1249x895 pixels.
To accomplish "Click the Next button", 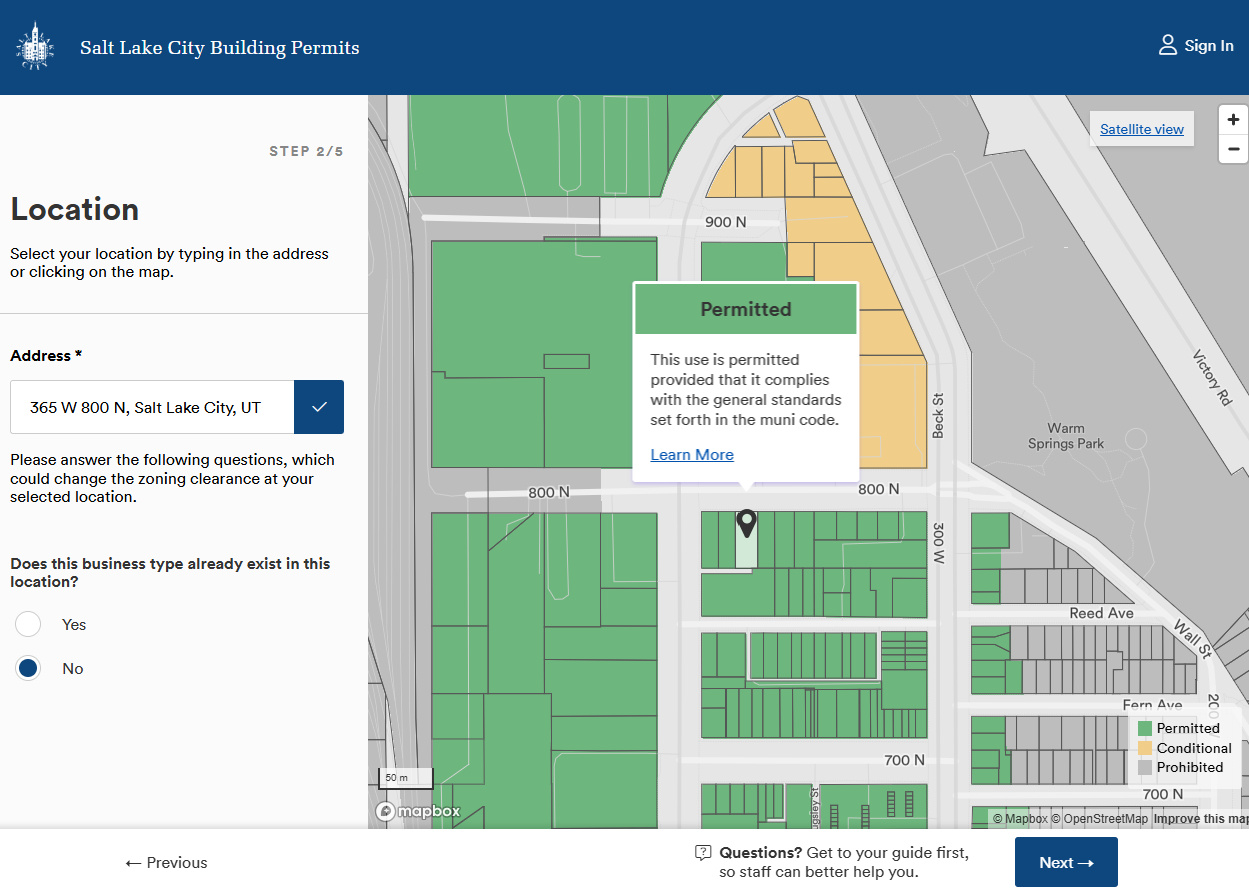I will (1066, 861).
